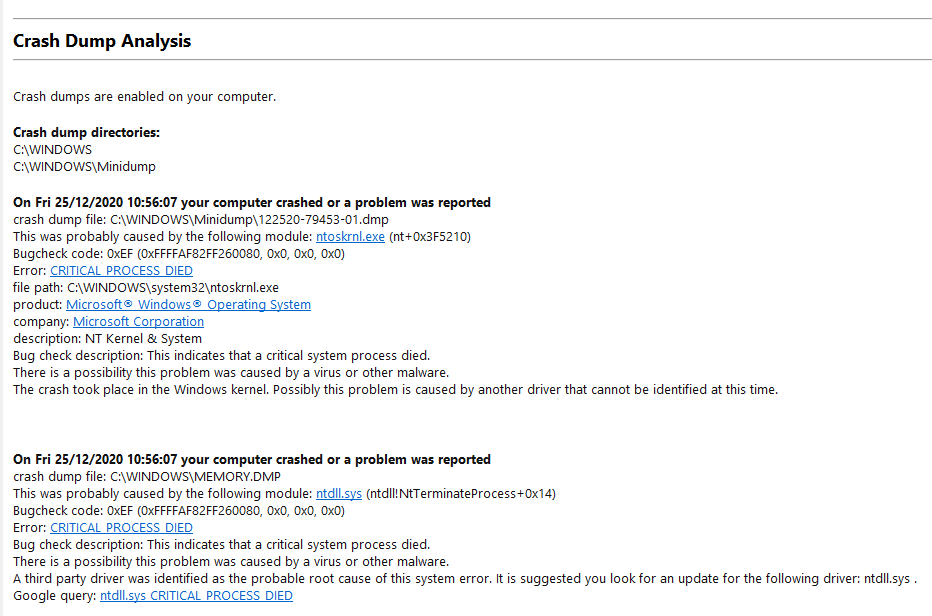Click the 'third party driver was identified' sentence
The image size is (932, 616).
coord(465,579)
